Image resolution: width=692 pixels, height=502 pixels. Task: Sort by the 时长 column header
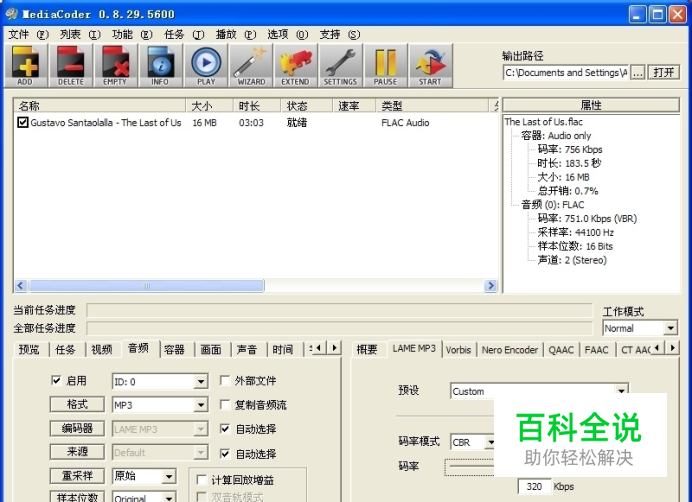click(x=257, y=106)
